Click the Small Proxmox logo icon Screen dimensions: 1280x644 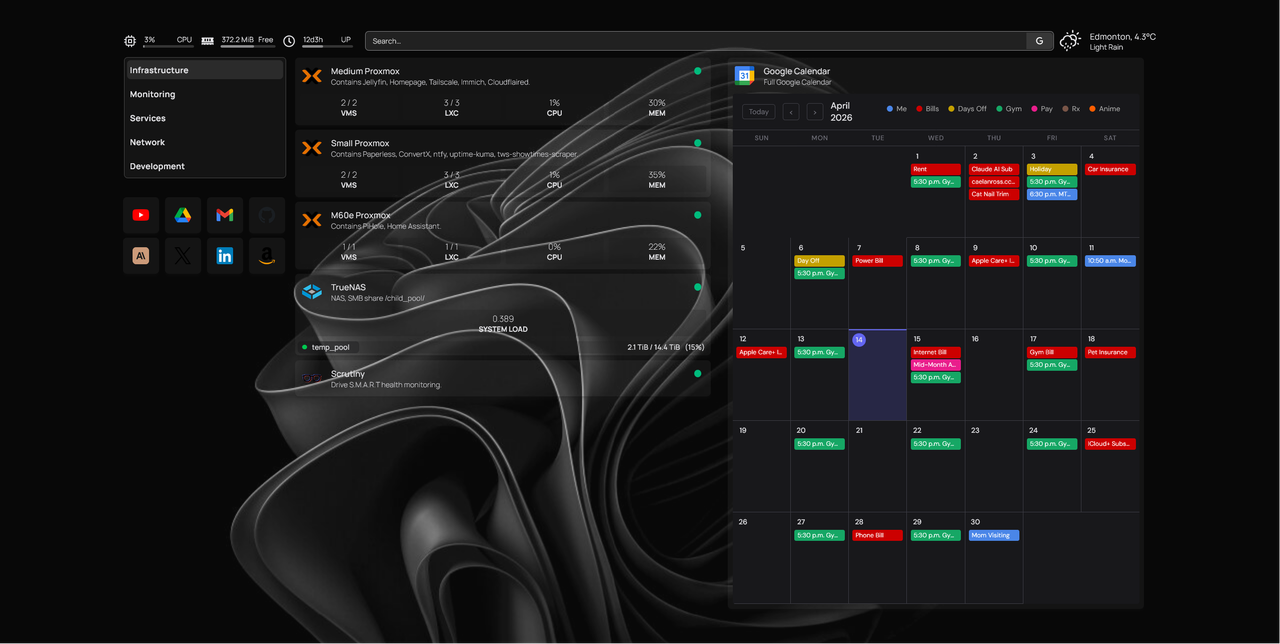pyautogui.click(x=312, y=148)
